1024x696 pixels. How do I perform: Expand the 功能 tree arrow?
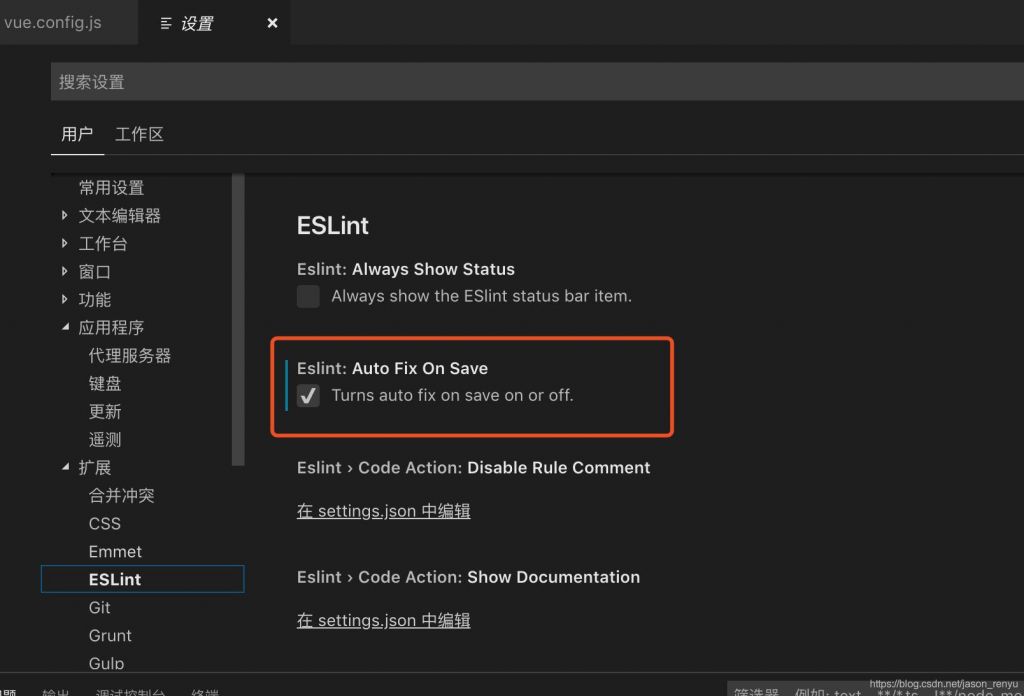[64, 299]
